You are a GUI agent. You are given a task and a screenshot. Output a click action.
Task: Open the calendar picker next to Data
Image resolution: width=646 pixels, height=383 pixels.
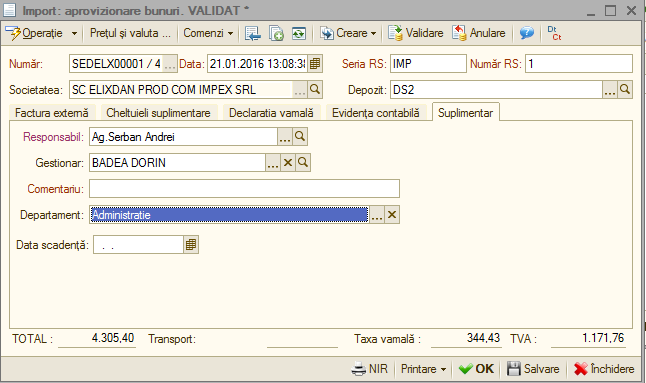point(315,64)
